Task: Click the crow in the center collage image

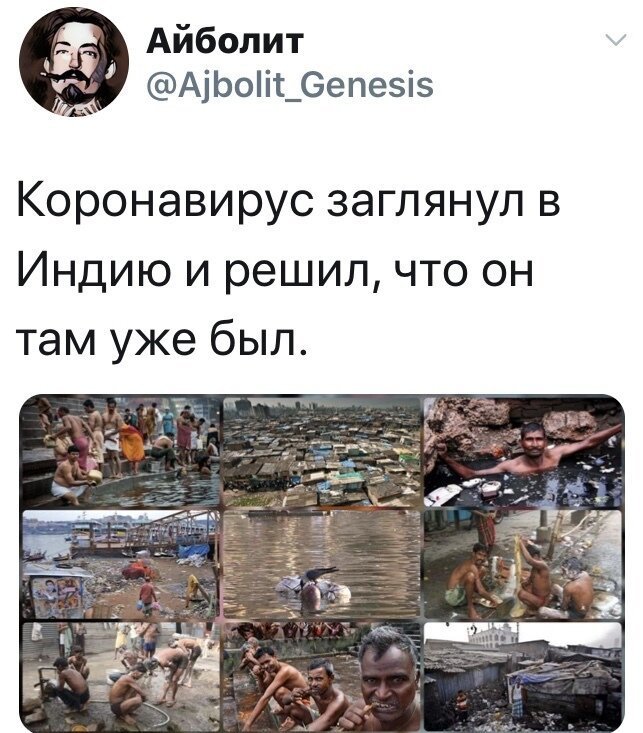Action: (319, 576)
